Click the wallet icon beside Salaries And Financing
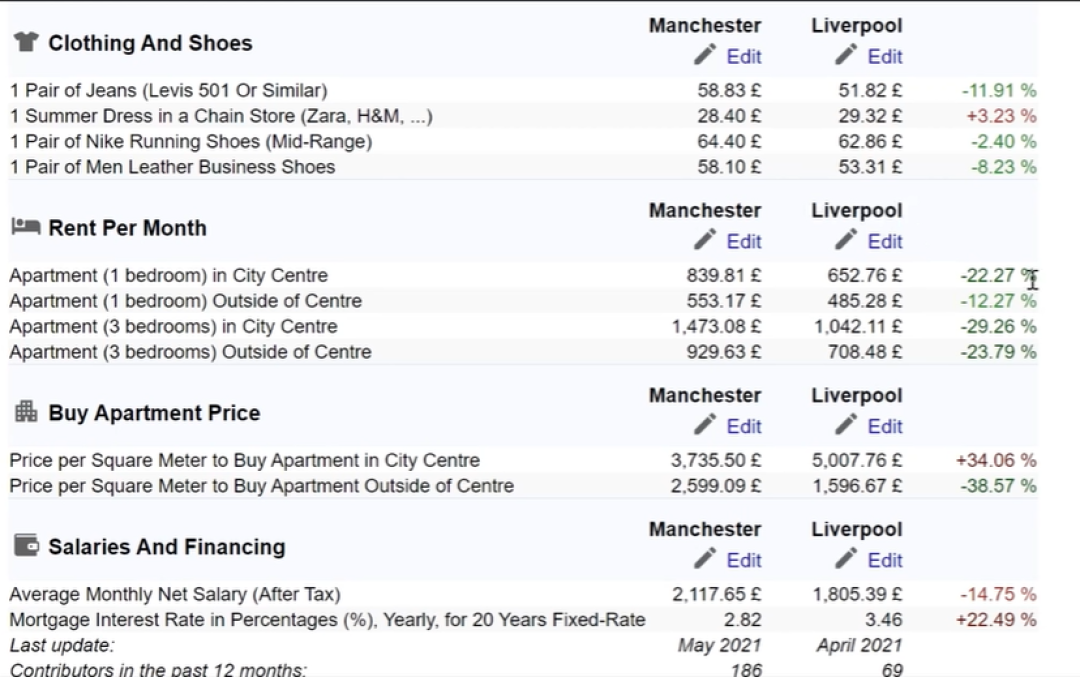Viewport: 1080px width, 677px height. pyautogui.click(x=26, y=546)
